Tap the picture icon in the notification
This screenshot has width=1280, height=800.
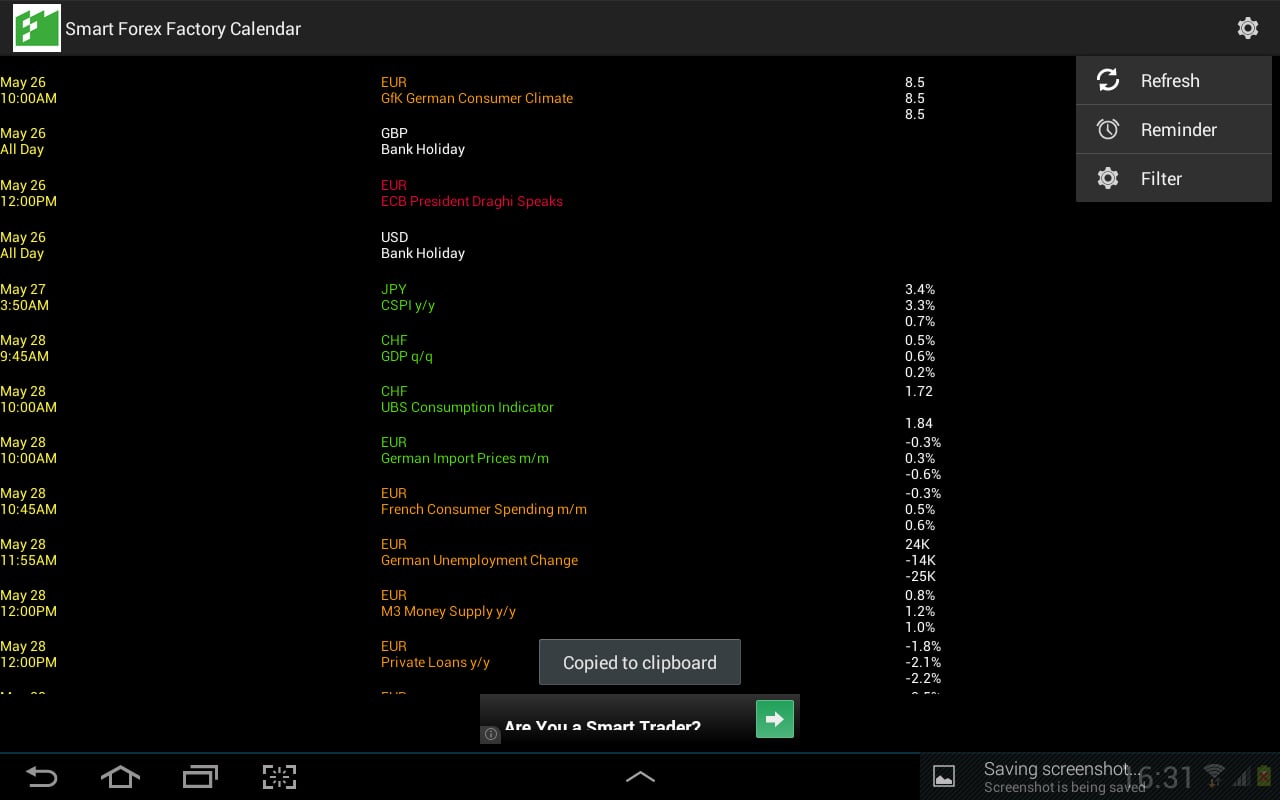(x=944, y=776)
